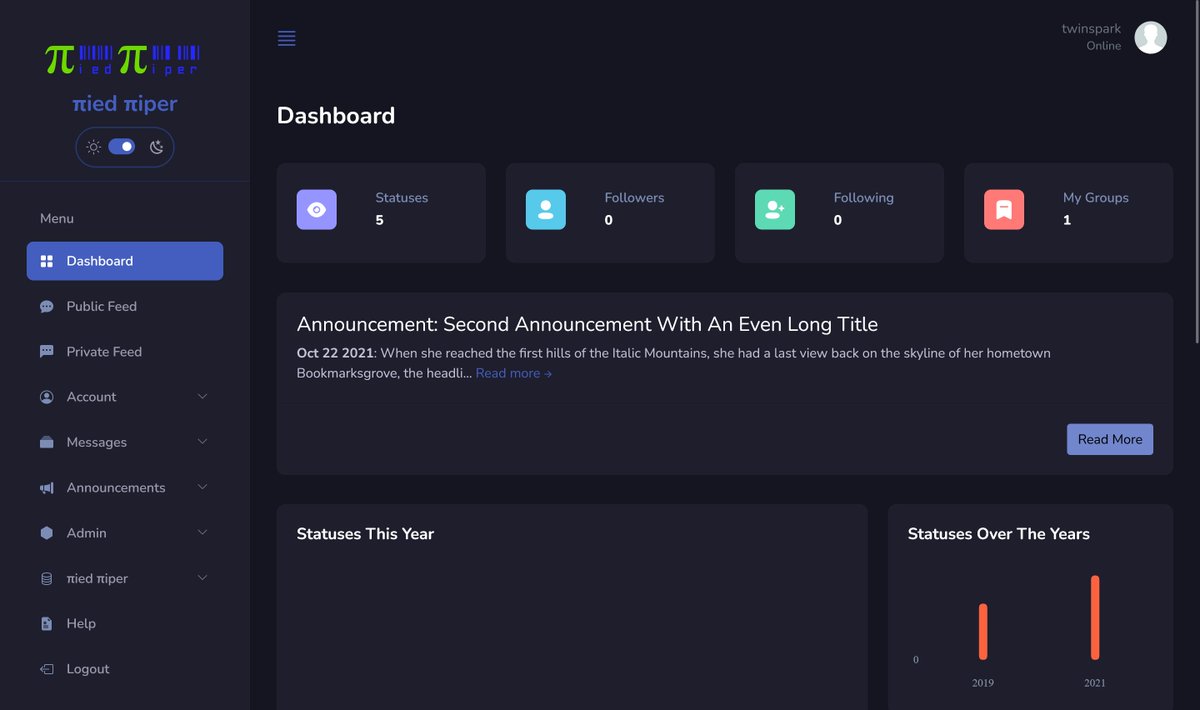Image resolution: width=1200 pixels, height=710 pixels.
Task: Click the πied πiper database icon
Action: click(46, 578)
